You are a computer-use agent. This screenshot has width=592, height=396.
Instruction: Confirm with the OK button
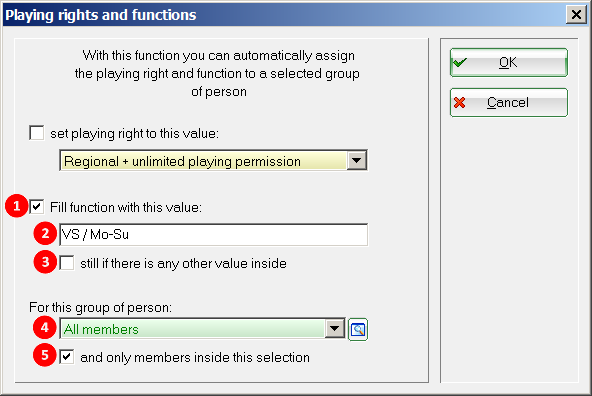(x=509, y=62)
